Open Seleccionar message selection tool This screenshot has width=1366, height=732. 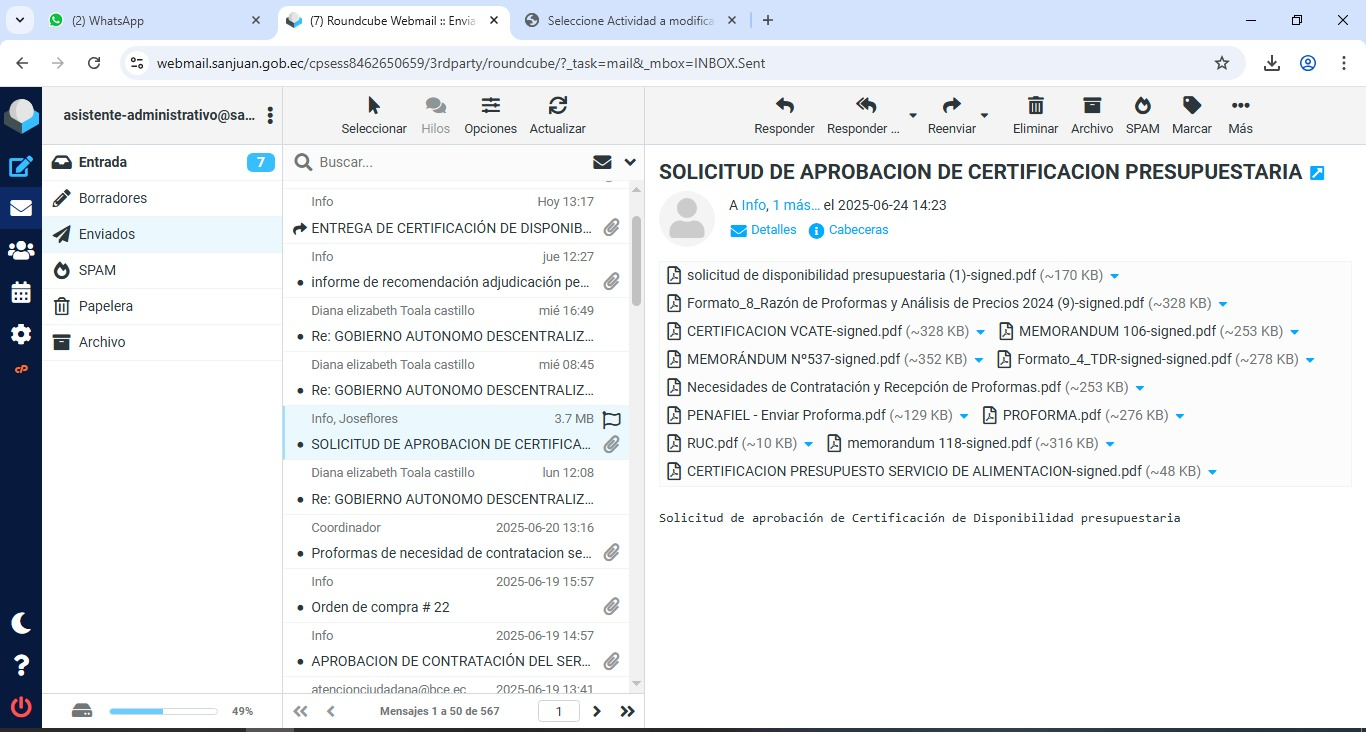[x=374, y=106]
